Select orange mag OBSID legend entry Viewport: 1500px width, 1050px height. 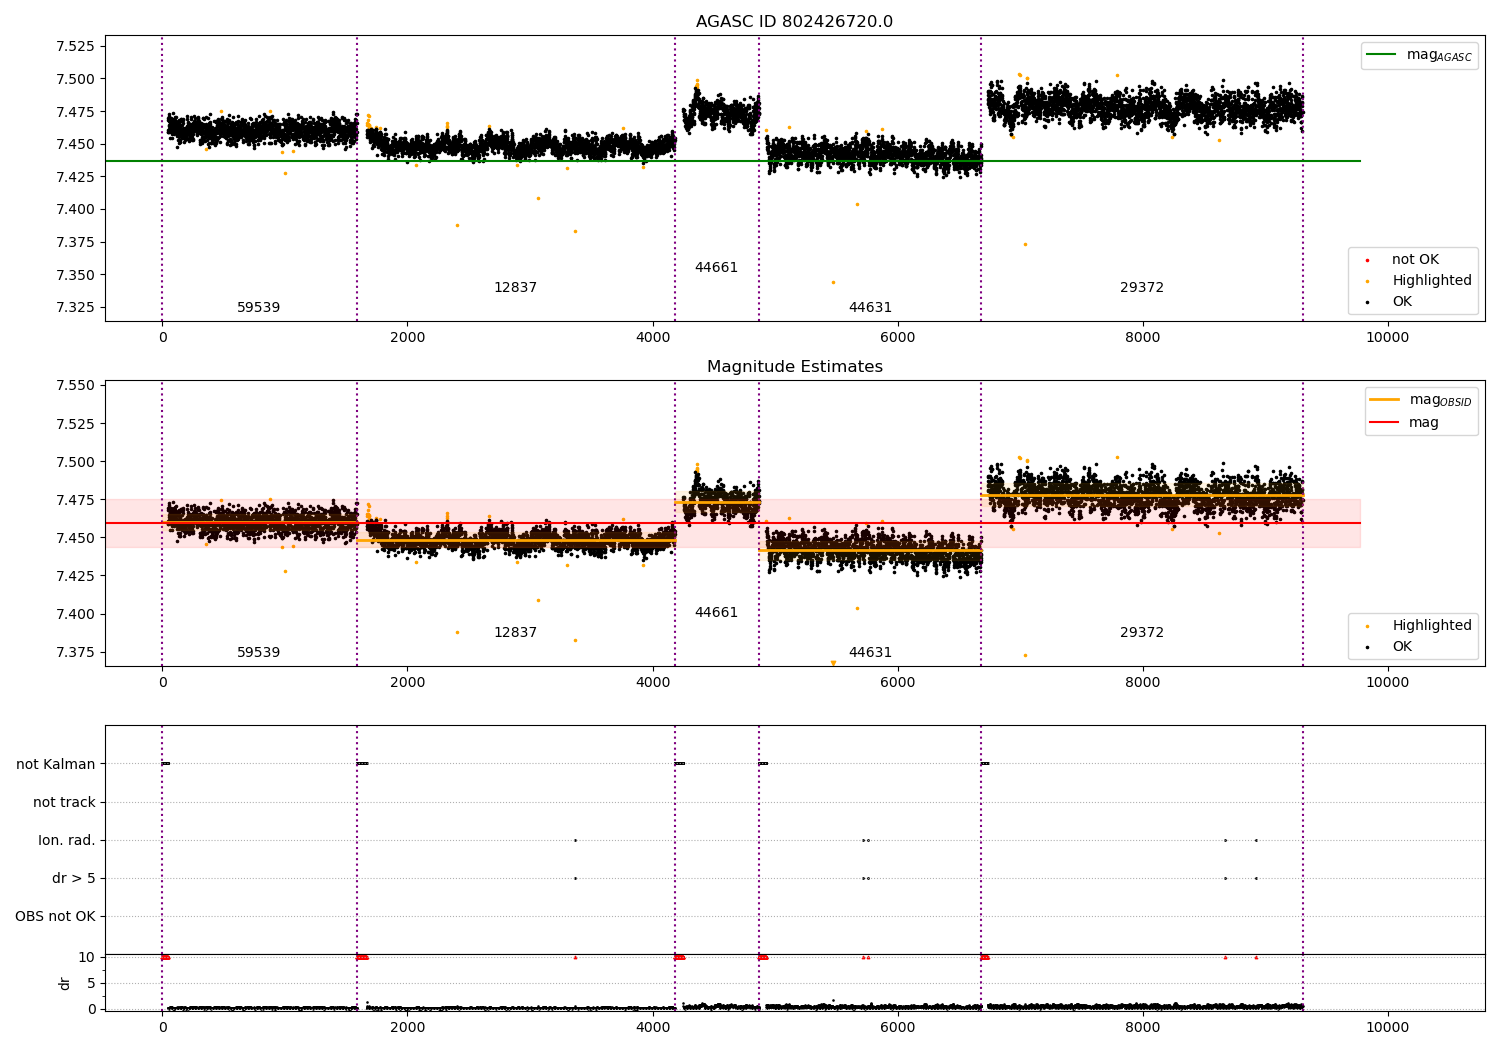(x=1420, y=400)
